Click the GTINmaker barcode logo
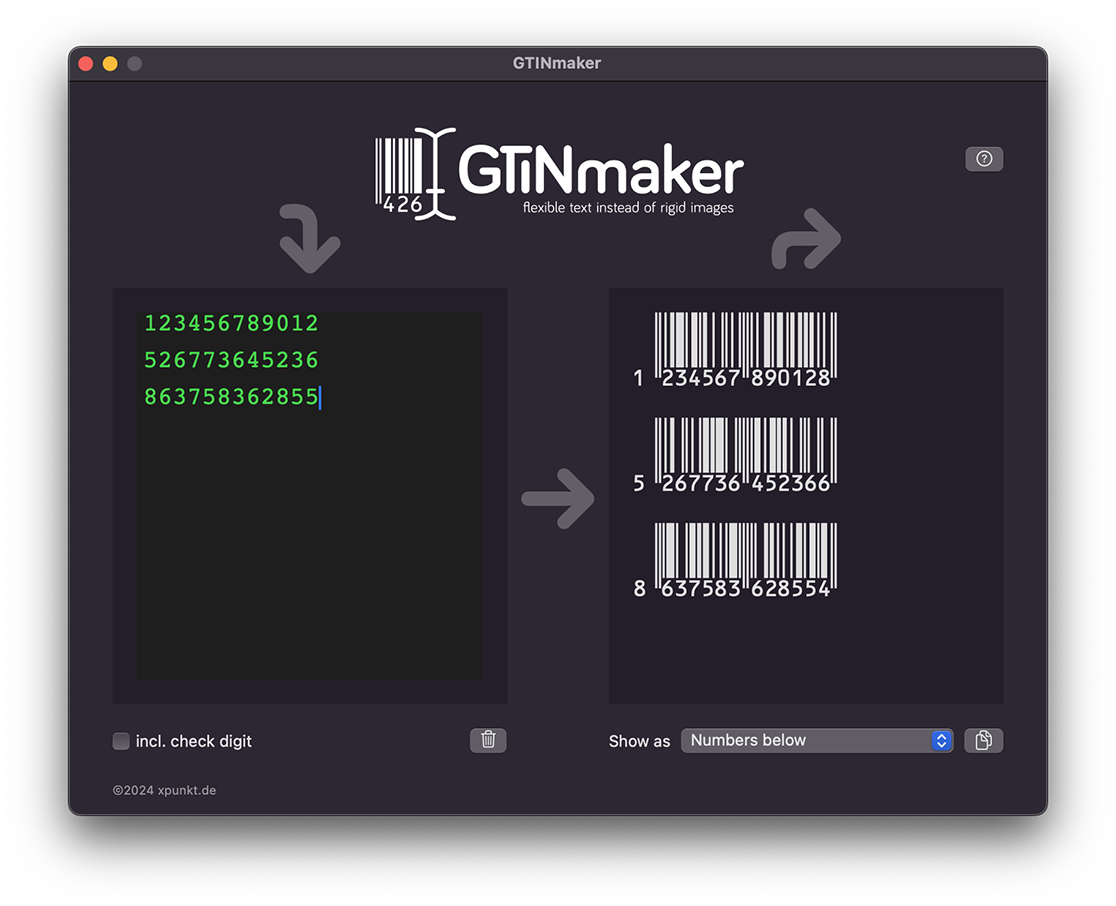The image size is (1116, 906). pos(415,170)
